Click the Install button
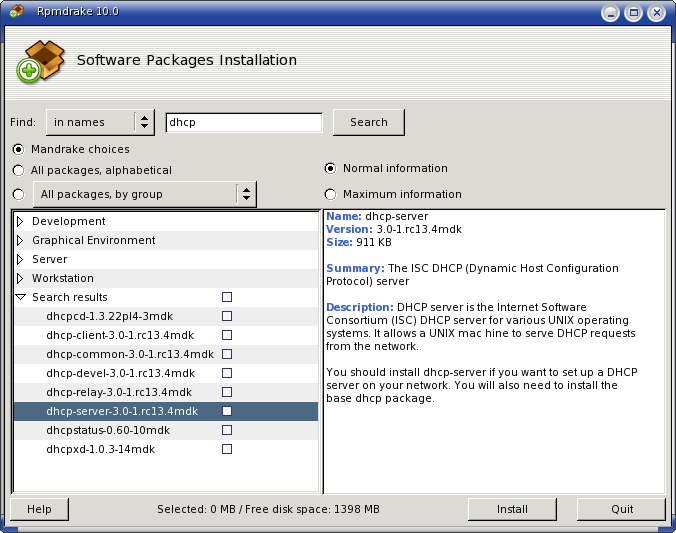 tap(512, 509)
